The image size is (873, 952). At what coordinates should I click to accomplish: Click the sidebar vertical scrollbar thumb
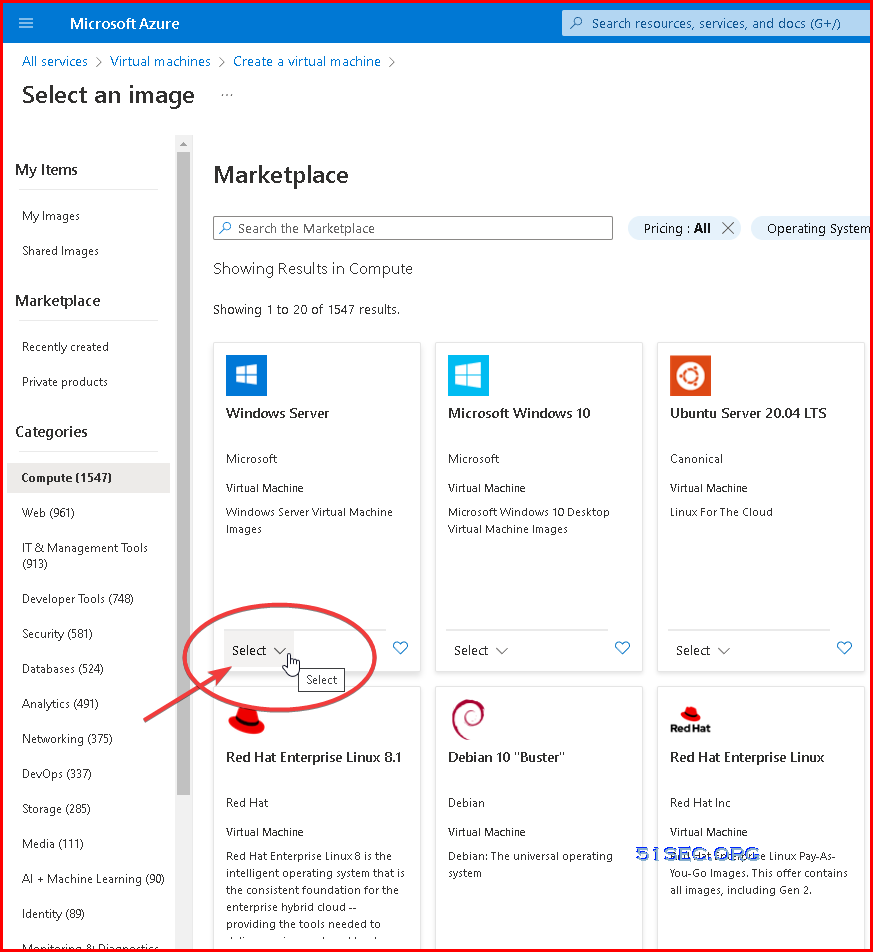183,474
